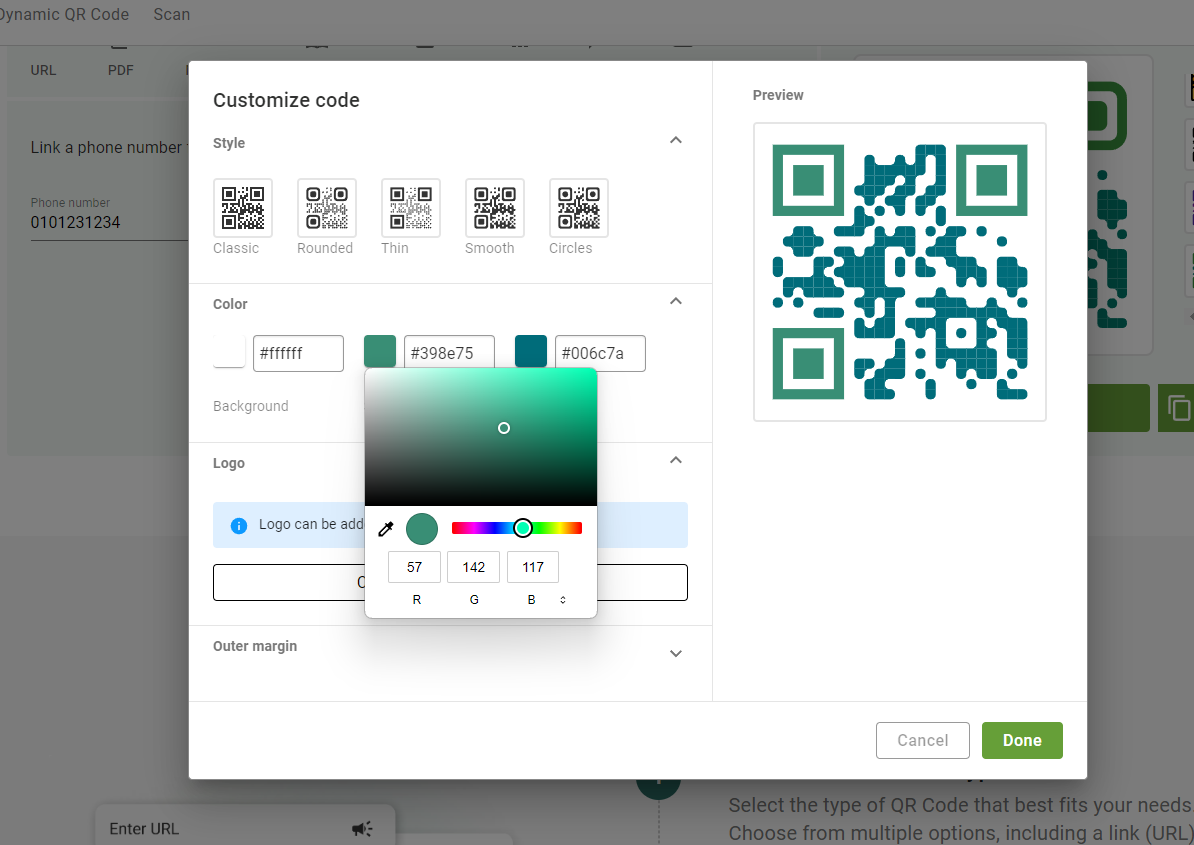Click the Customize code heading
This screenshot has width=1194, height=845.
[x=286, y=100]
